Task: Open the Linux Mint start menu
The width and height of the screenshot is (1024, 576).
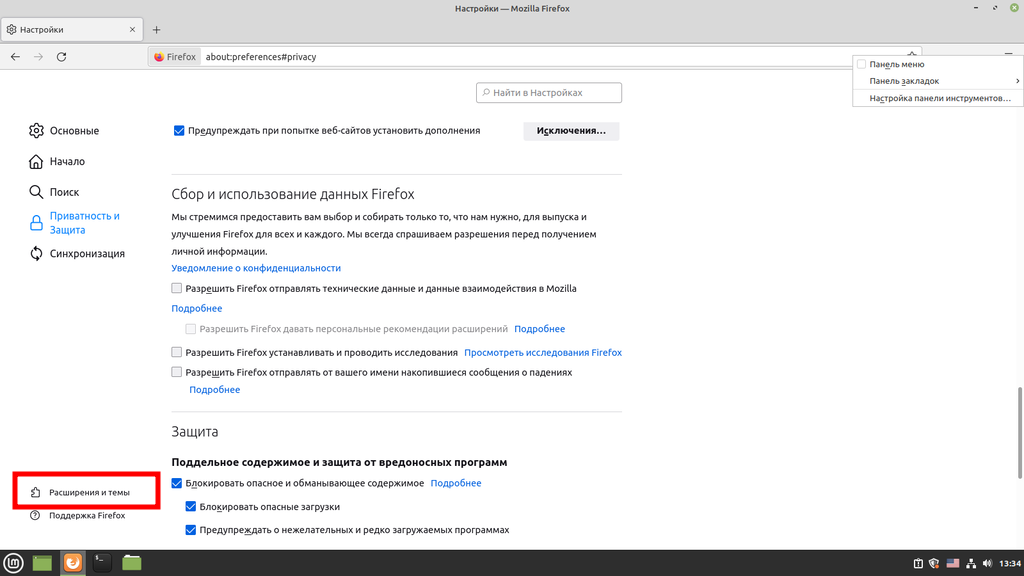Action: coord(13,563)
